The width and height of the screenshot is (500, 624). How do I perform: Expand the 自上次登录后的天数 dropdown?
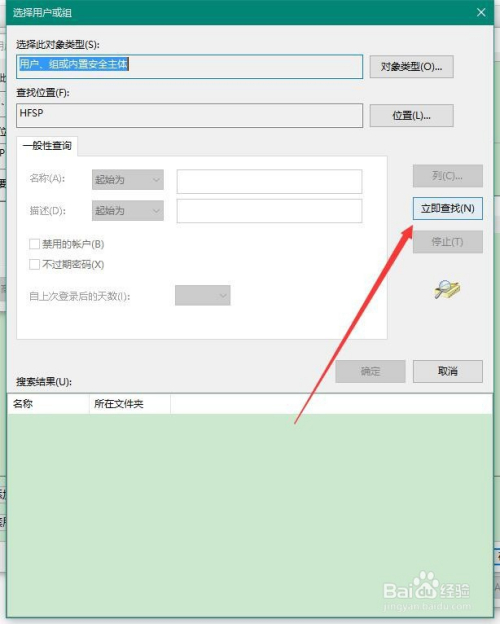pyautogui.click(x=203, y=295)
